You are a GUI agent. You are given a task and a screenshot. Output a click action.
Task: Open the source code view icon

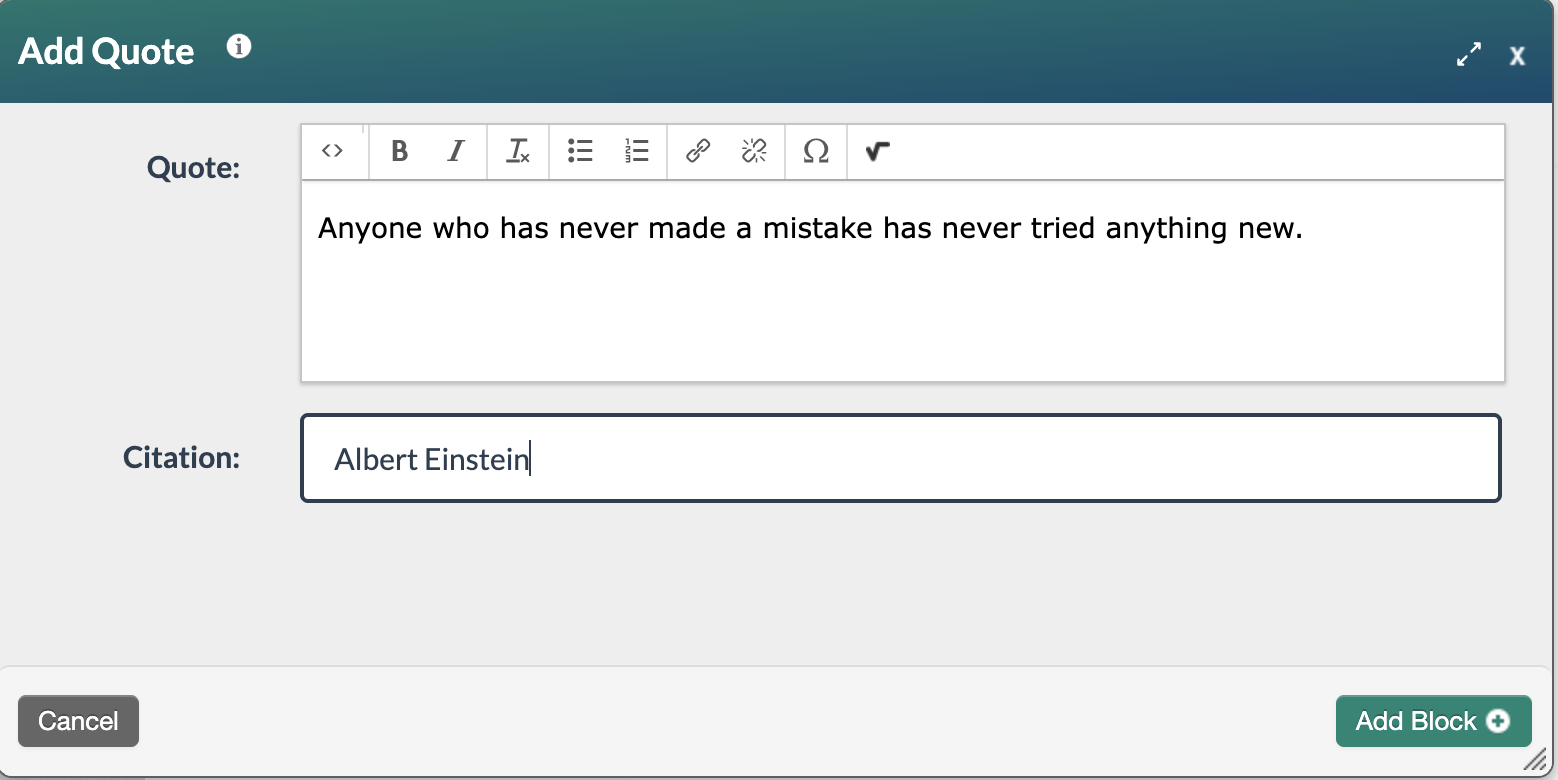333,151
